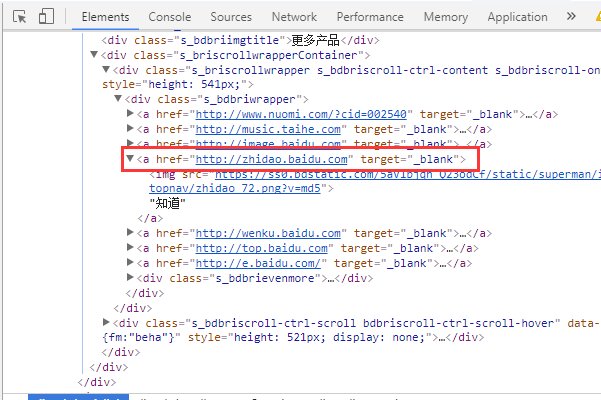Switch to the Application tab

(517, 17)
